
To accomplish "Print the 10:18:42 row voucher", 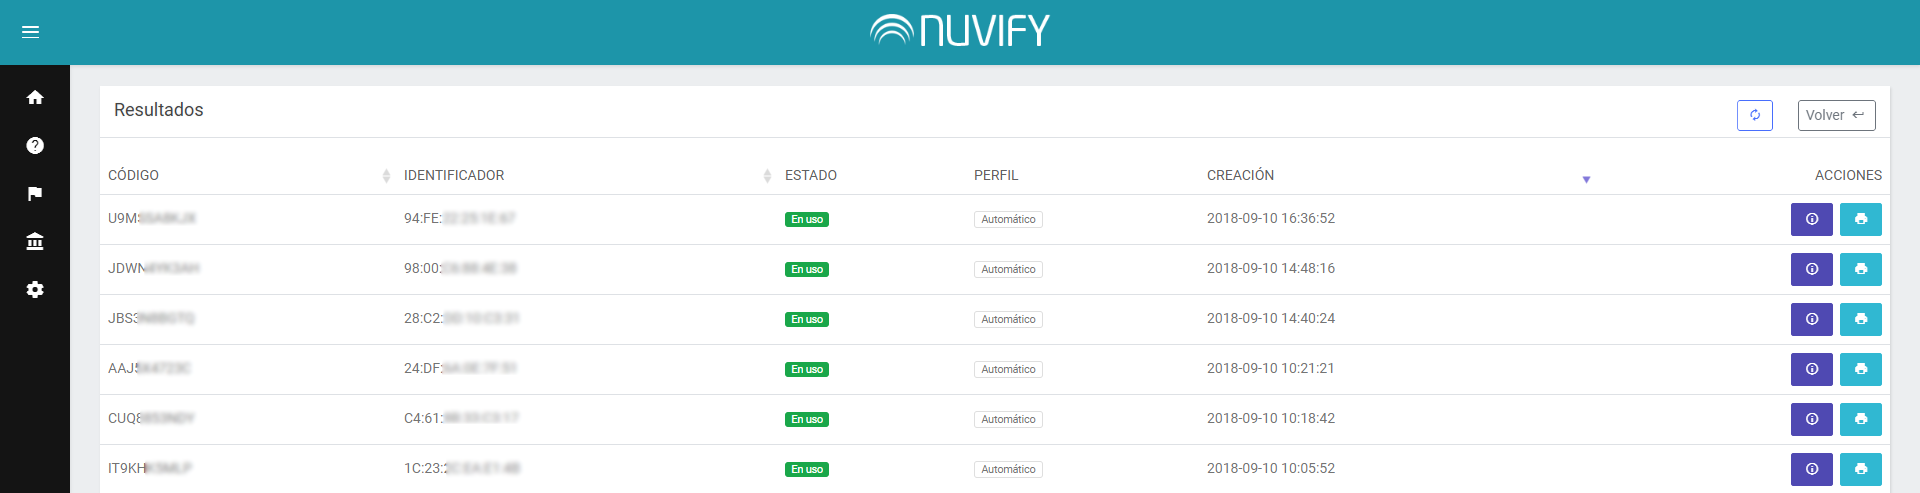I will coord(1861,419).
